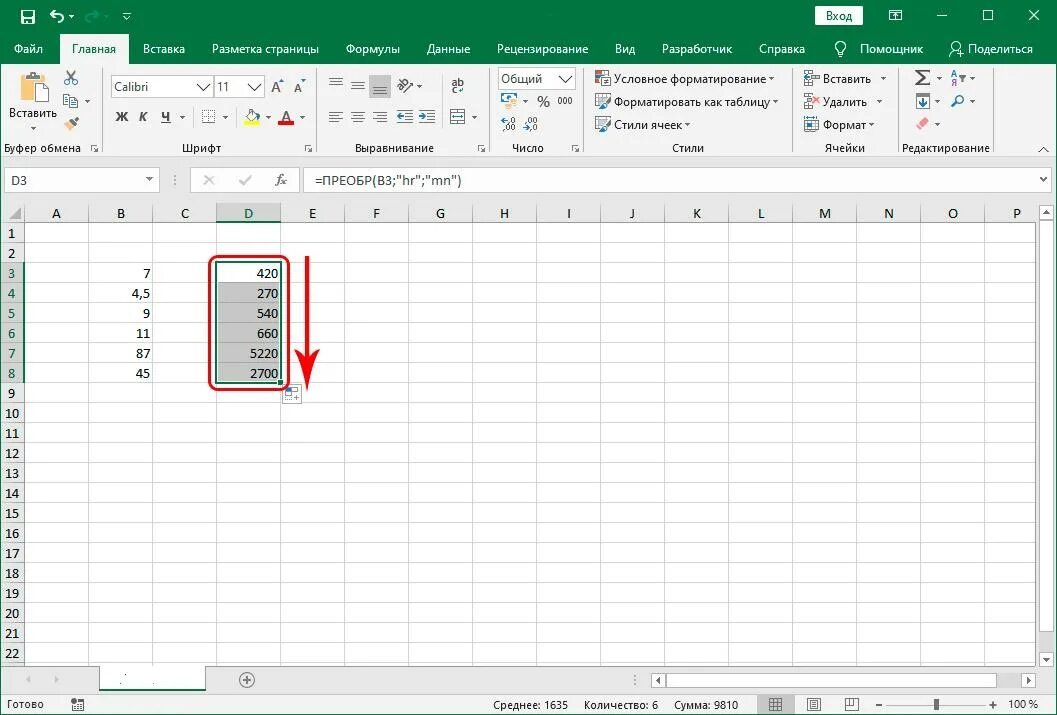Open the font size 11 dropdown

[254, 87]
